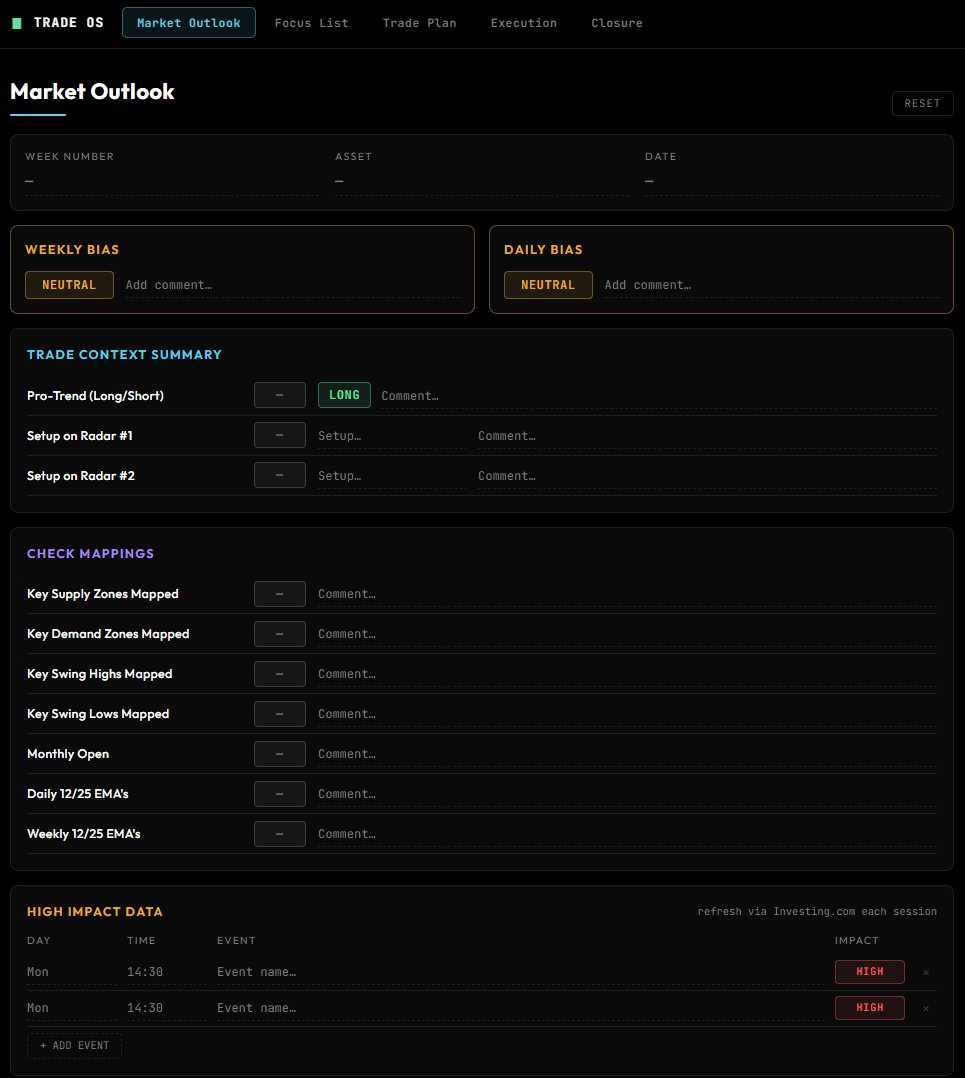The width and height of the screenshot is (965, 1078).
Task: Click the Trade Context Summary heading
Action: click(x=124, y=355)
